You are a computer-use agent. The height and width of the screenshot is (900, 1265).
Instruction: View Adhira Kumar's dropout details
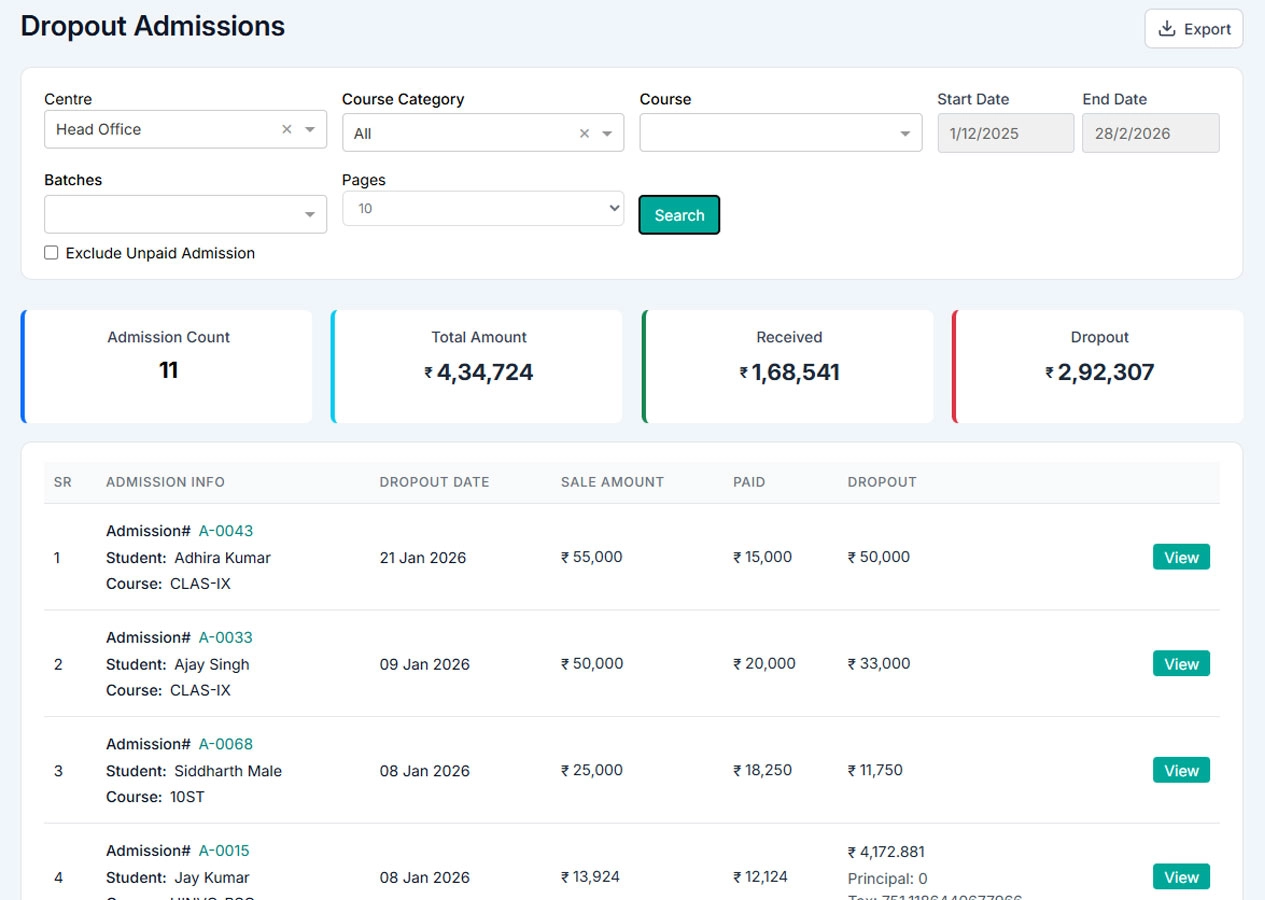(1180, 557)
